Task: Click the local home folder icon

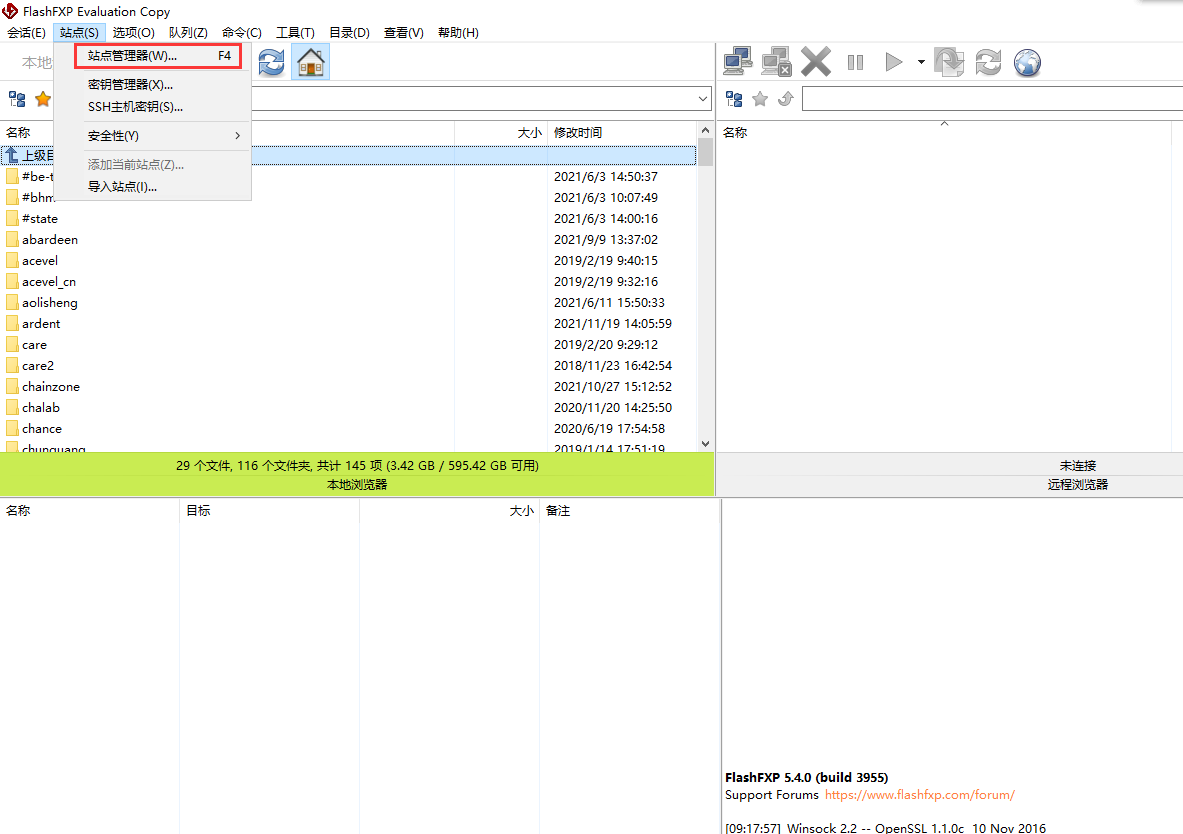Action: 311,63
